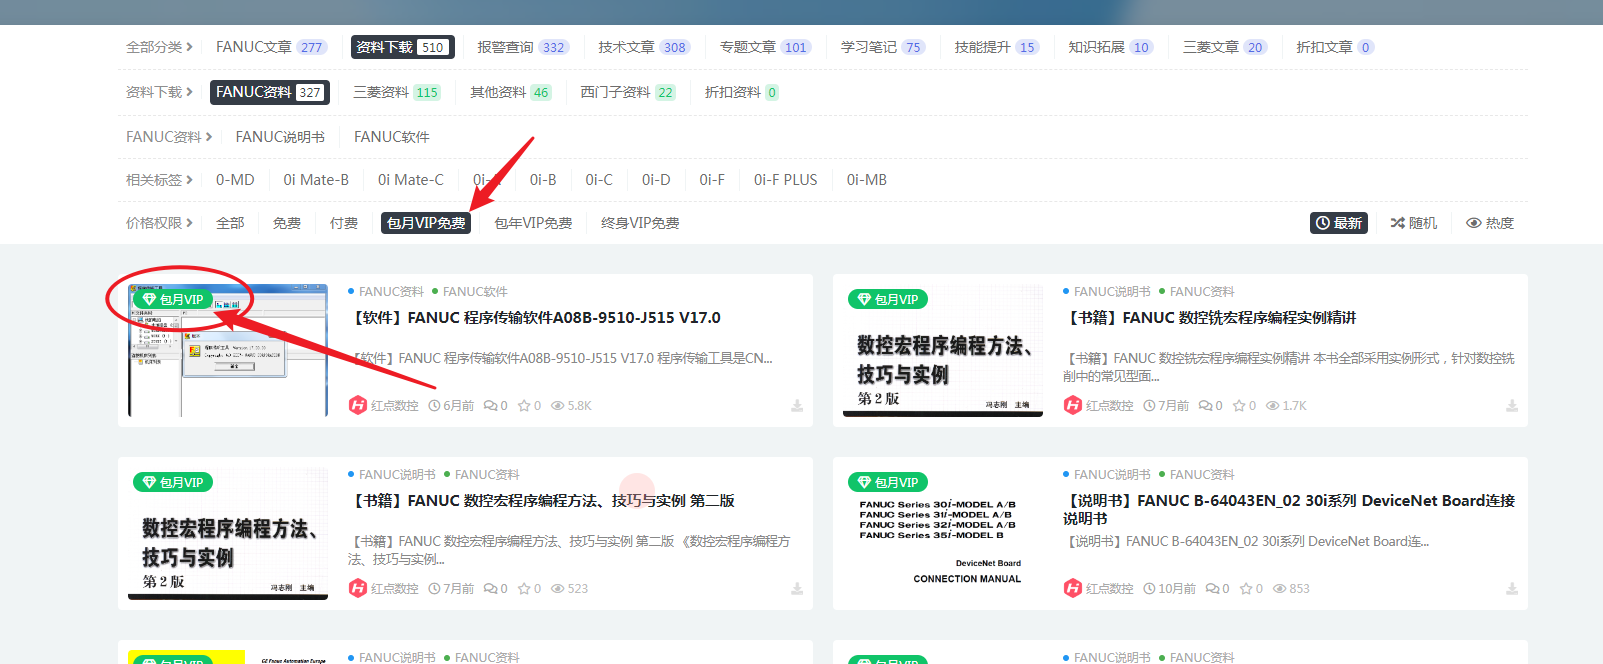Click 包月VIP badge on 数控铣宏程序编程实例精讲 thumbnail
The image size is (1603, 664).
click(888, 299)
